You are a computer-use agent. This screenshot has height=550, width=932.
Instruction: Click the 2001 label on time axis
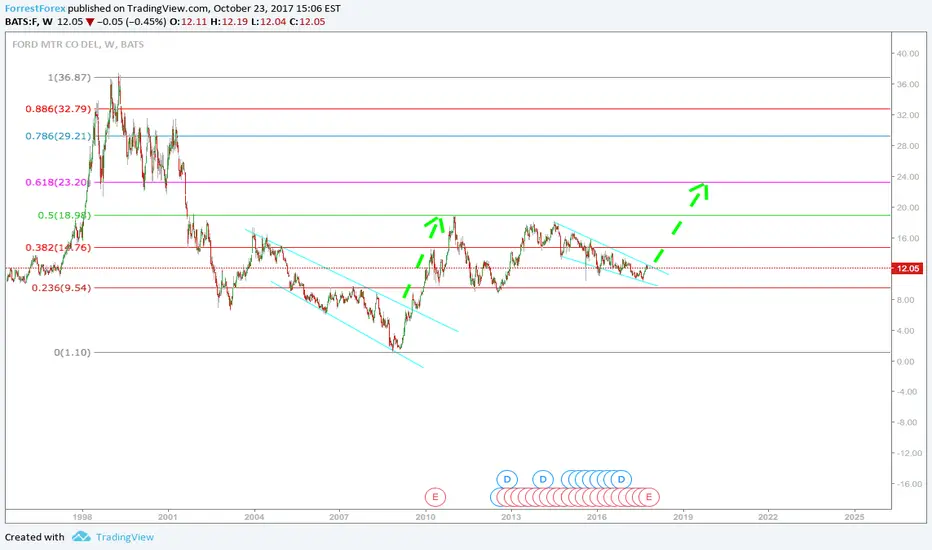(168, 517)
